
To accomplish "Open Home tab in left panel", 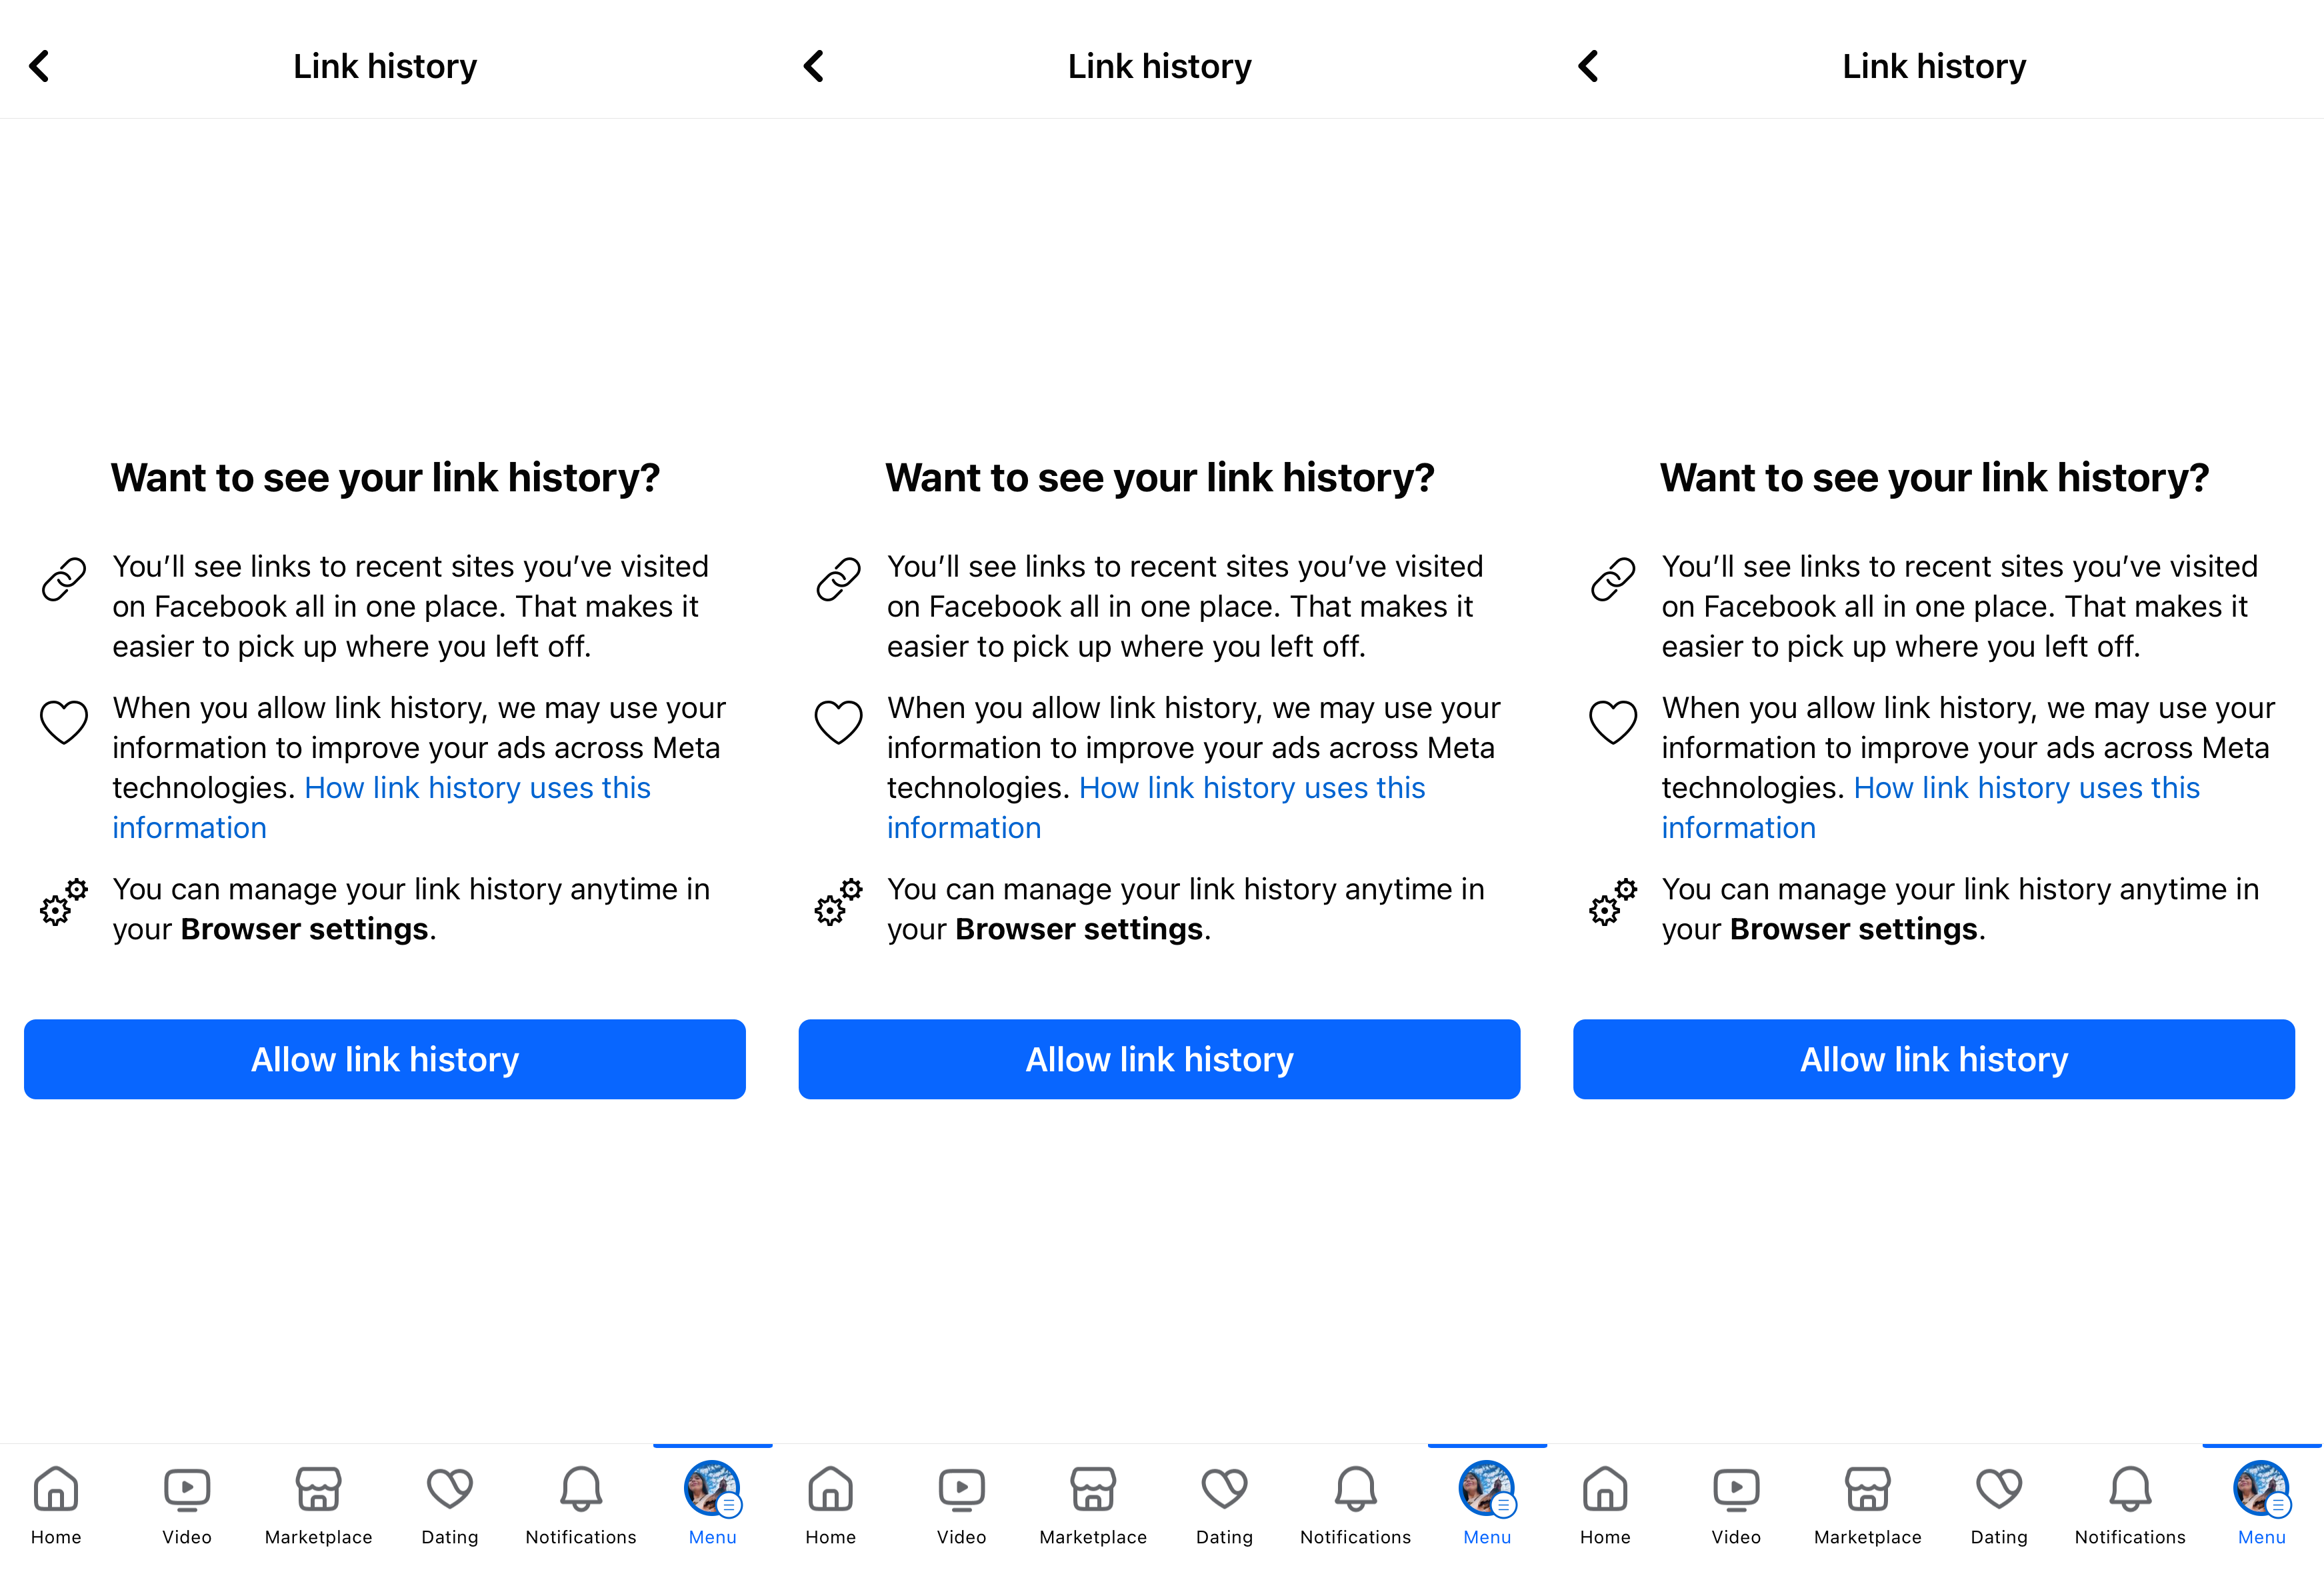I will (x=56, y=1505).
